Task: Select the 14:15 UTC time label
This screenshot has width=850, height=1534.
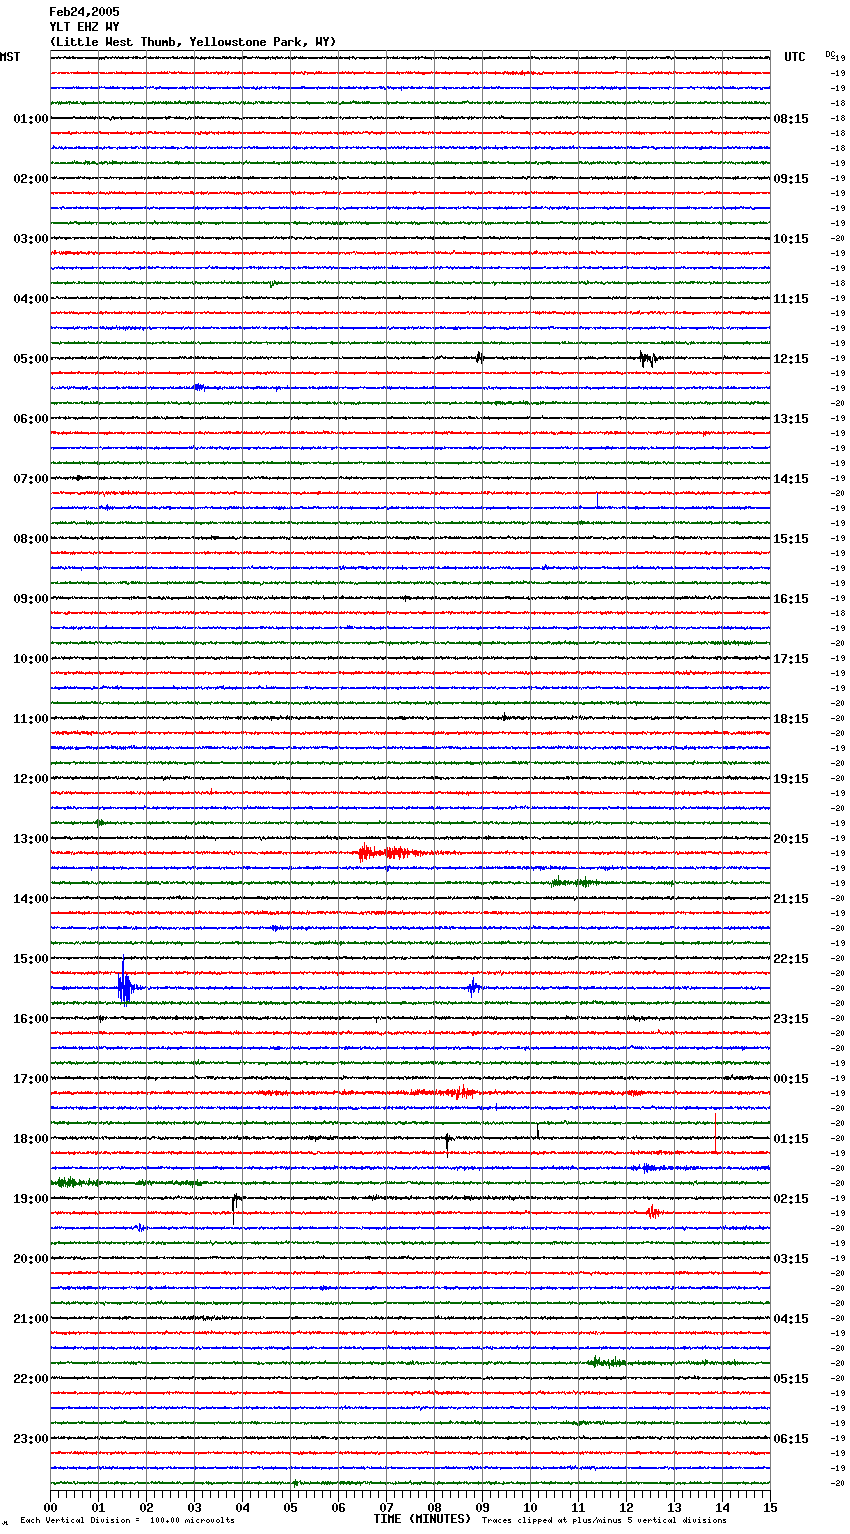Action: 791,479
